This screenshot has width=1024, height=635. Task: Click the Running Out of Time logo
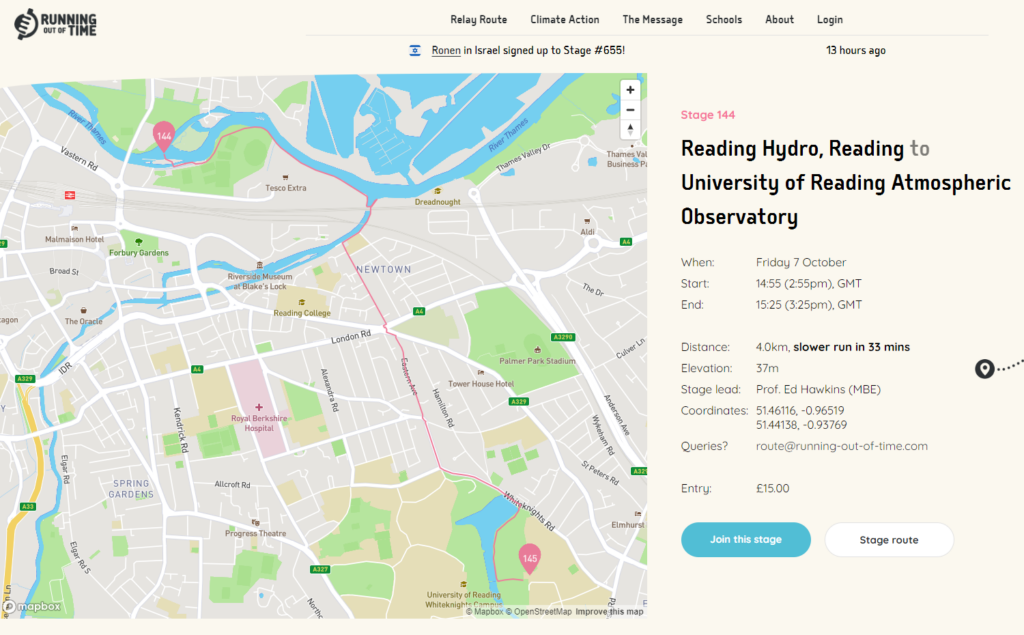click(x=56, y=22)
